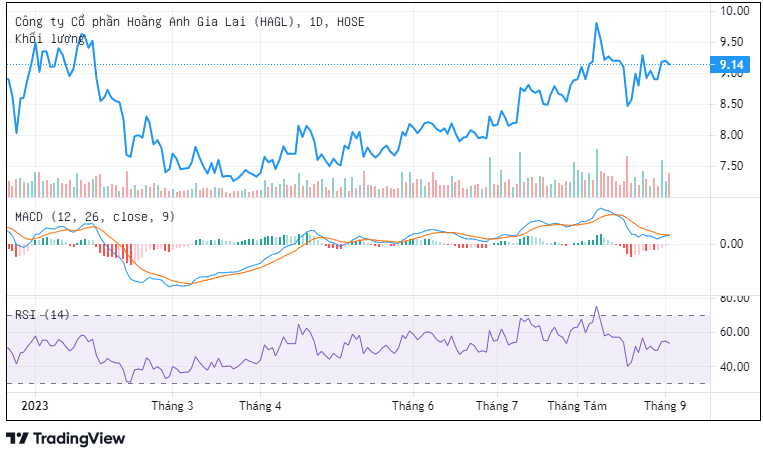Open the TradingView wordmark link
The width and height of the screenshot is (763, 456).
pyautogui.click(x=79, y=438)
